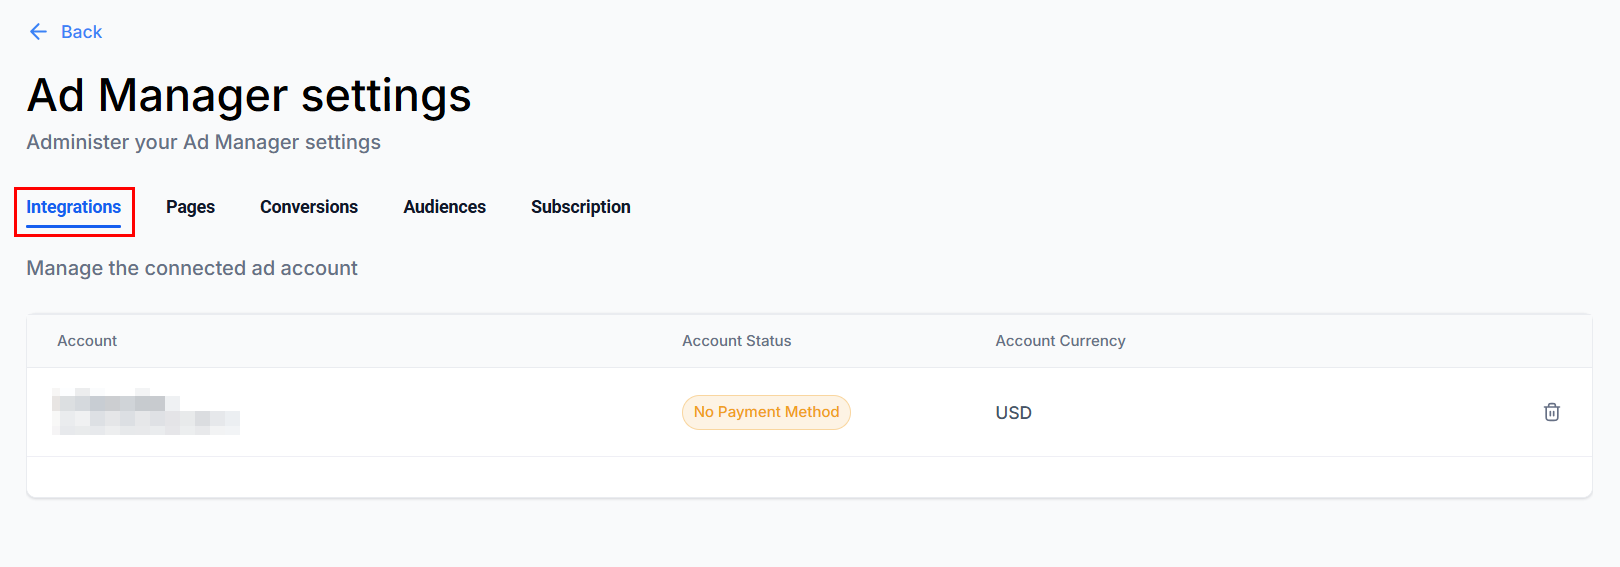Click the empty footer row below the account

click(x=808, y=477)
